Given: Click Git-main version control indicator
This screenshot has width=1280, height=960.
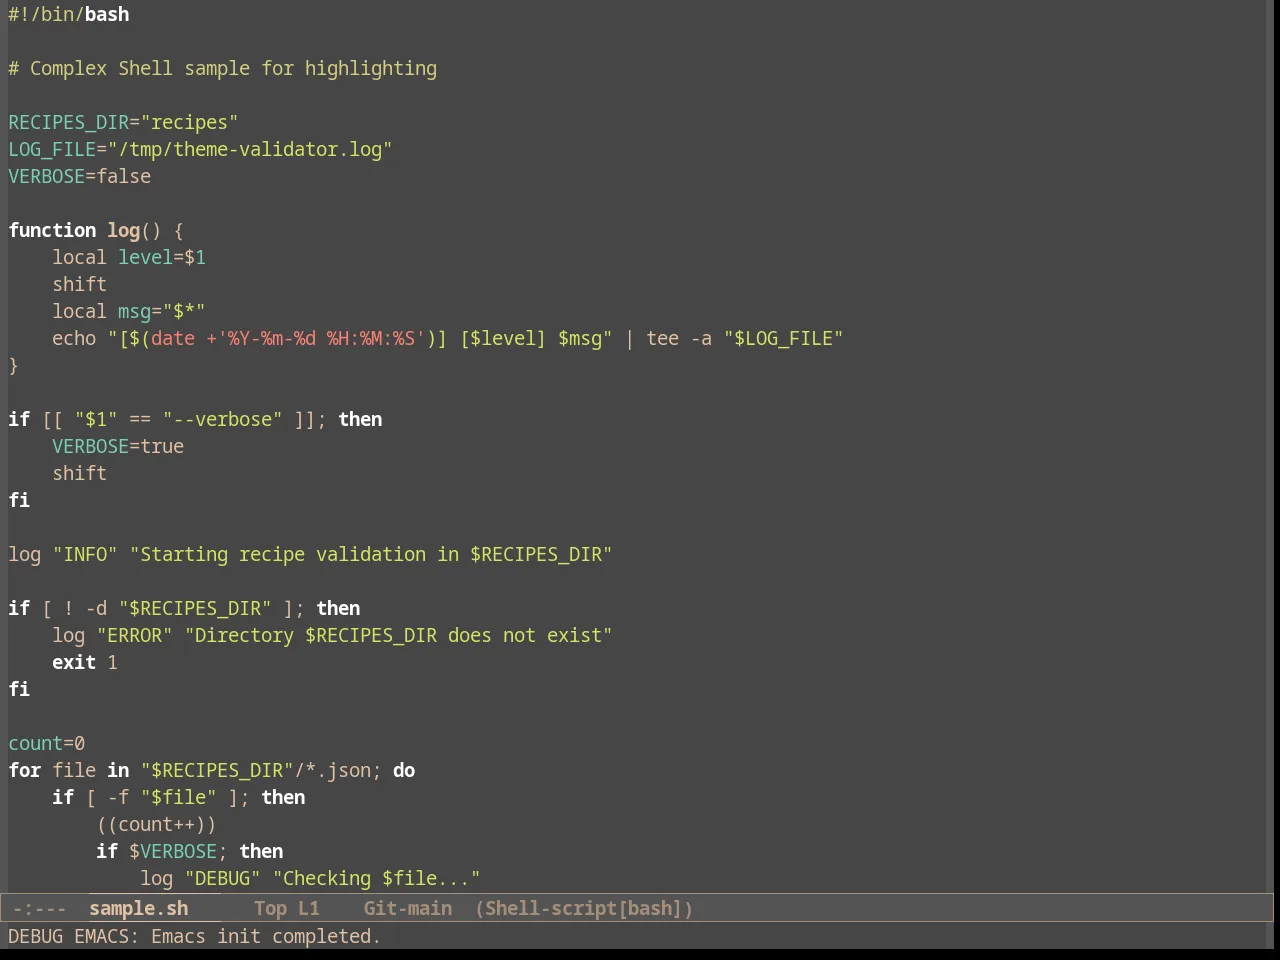Looking at the screenshot, I should [x=407, y=908].
